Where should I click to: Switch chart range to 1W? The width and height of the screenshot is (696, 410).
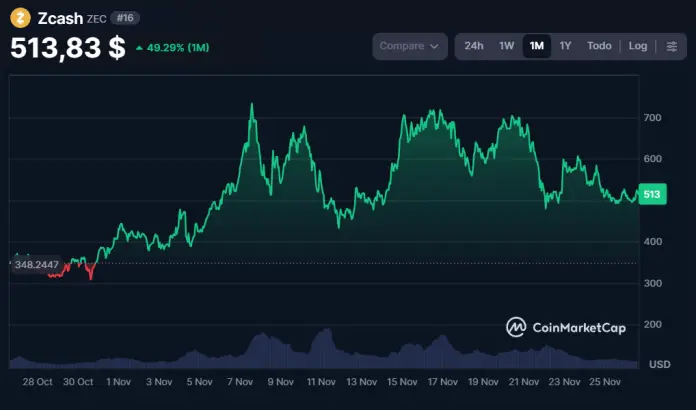(506, 46)
